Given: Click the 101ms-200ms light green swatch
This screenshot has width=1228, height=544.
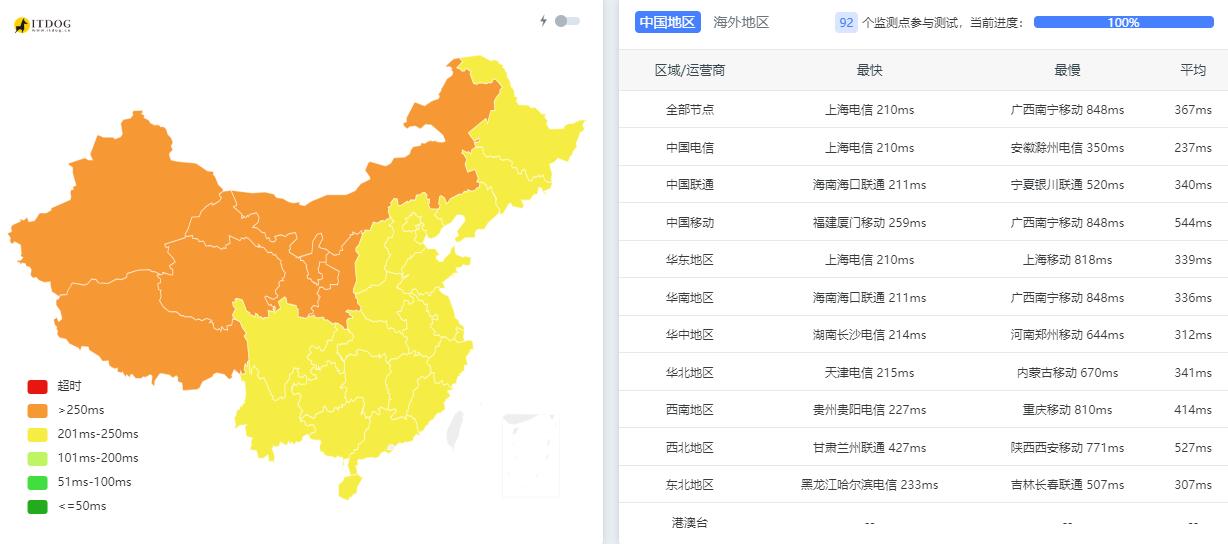Looking at the screenshot, I should point(37,458).
